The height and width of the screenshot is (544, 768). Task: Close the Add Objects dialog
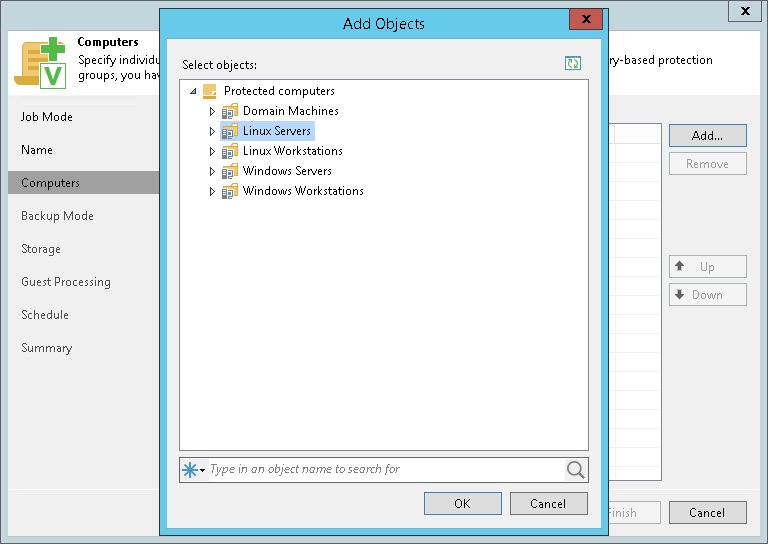[586, 20]
